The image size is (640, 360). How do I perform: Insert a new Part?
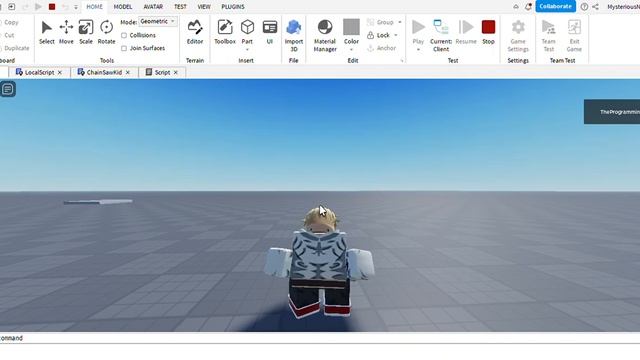247,31
